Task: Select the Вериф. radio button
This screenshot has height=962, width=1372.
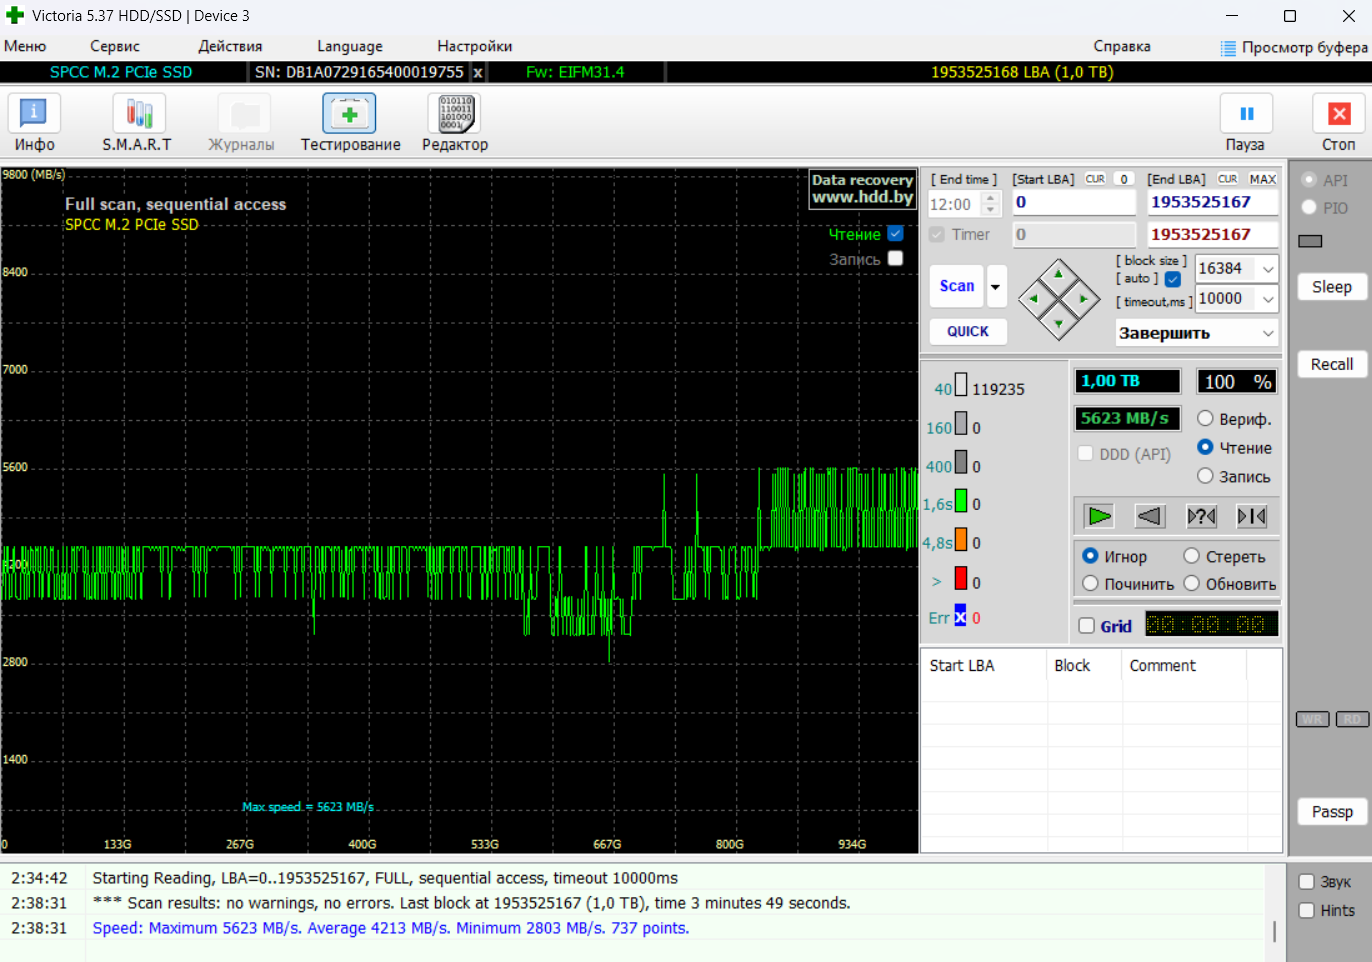Action: click(x=1205, y=419)
